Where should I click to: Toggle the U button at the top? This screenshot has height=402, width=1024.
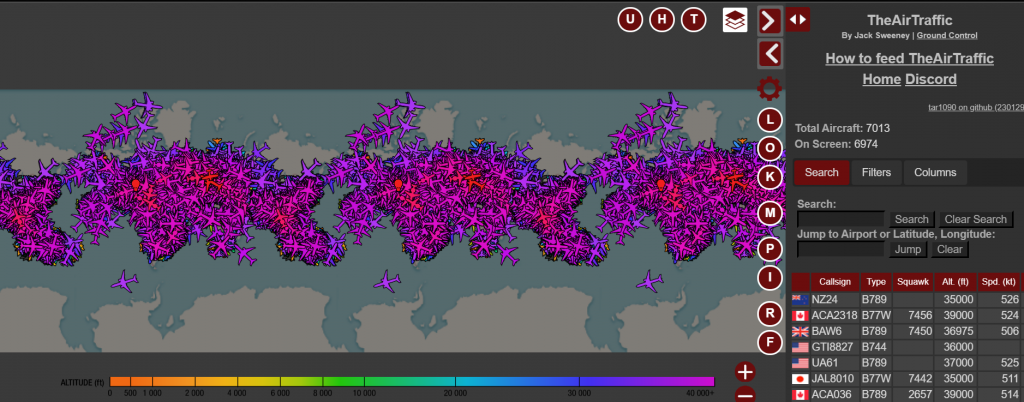coord(630,20)
